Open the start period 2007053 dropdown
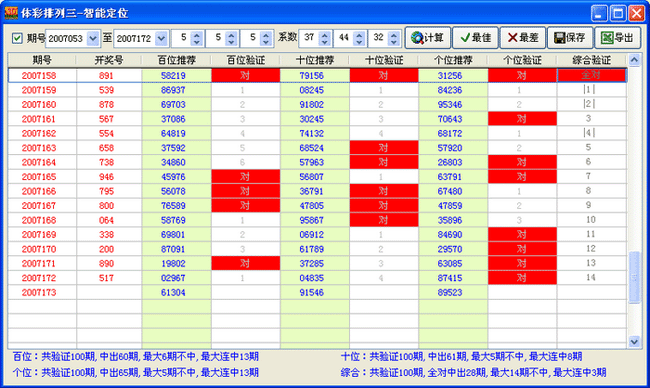The height and width of the screenshot is (388, 650). point(93,39)
